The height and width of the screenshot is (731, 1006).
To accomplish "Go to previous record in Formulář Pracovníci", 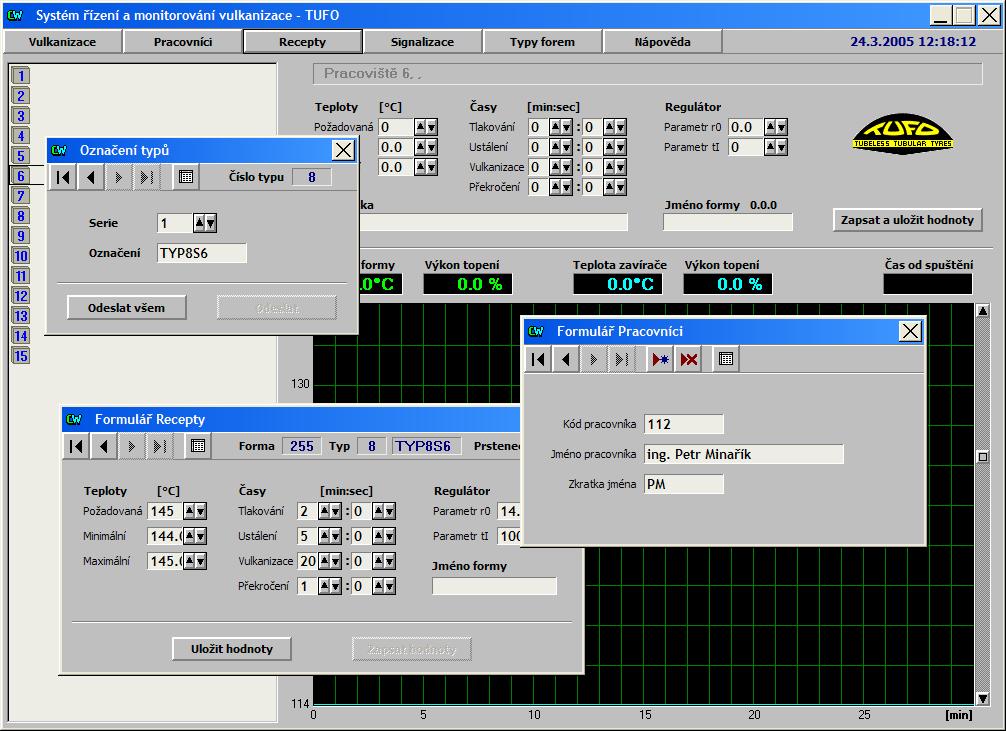I will click(x=567, y=360).
